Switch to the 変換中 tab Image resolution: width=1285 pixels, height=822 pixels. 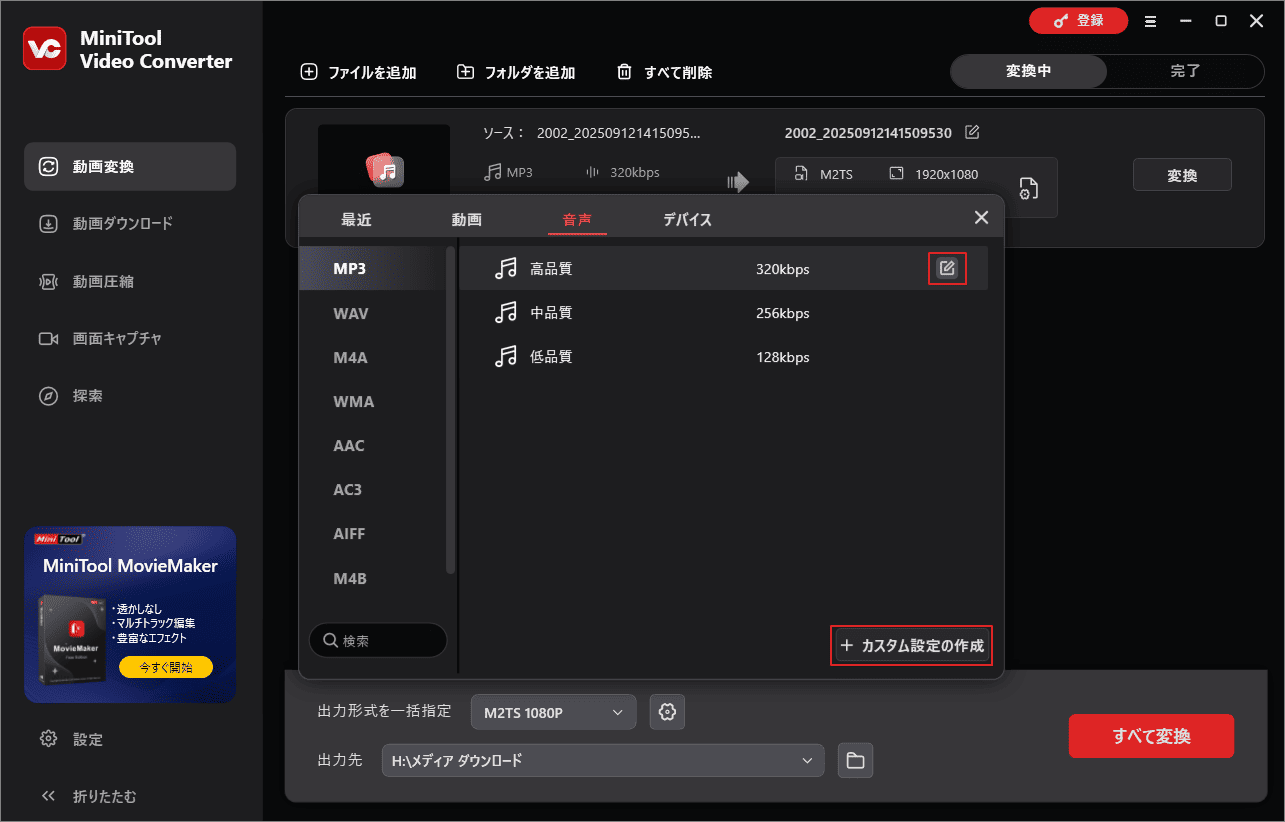tap(1028, 71)
